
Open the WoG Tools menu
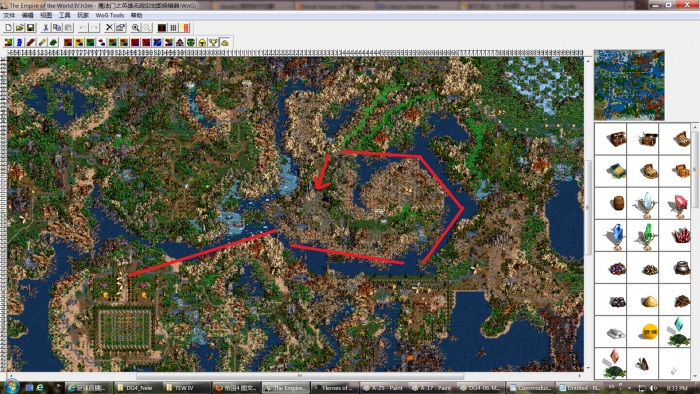tap(109, 15)
